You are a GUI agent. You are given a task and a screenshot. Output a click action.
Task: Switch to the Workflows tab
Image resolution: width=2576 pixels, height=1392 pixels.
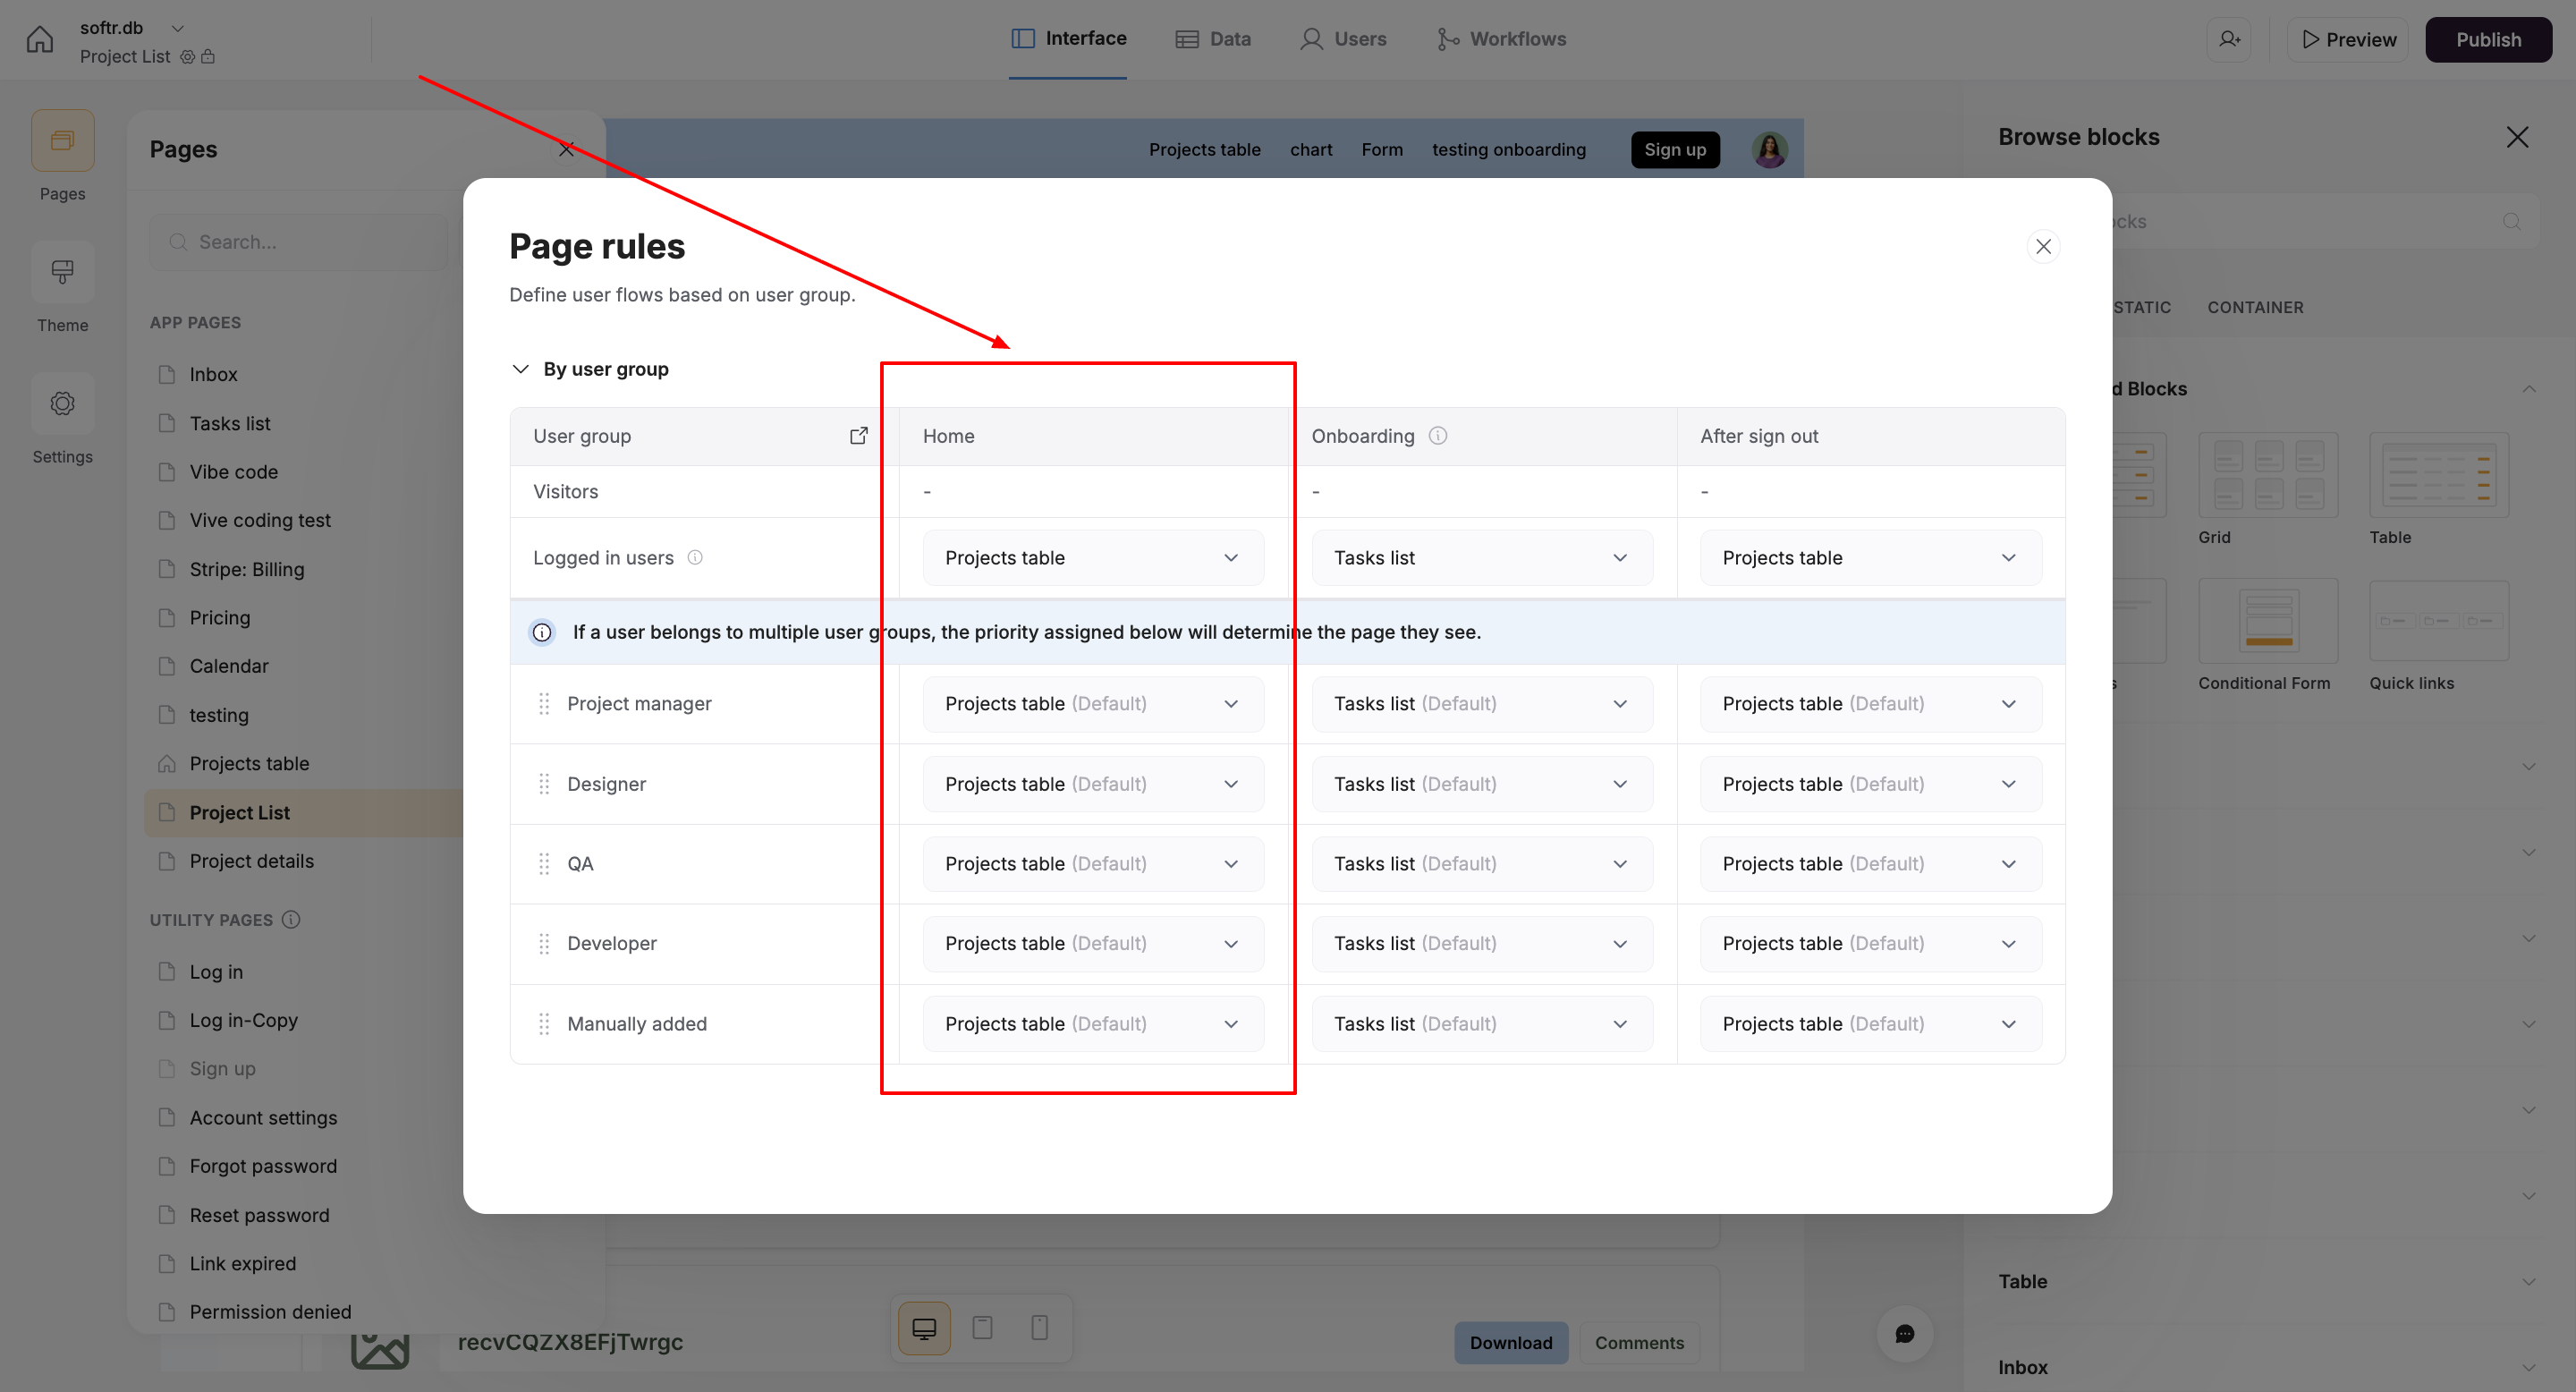pyautogui.click(x=1501, y=39)
